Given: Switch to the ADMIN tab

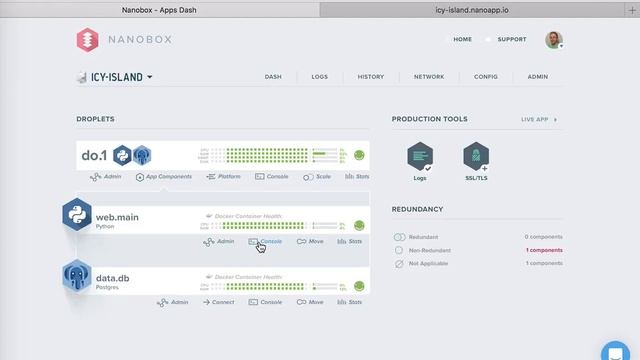Looking at the screenshot, I should 538,77.
